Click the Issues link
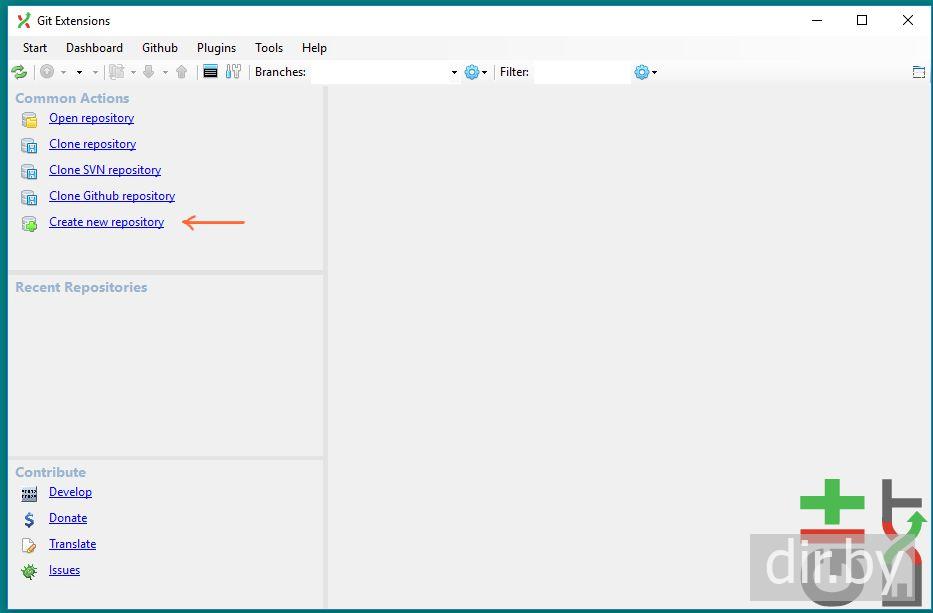 pos(64,570)
